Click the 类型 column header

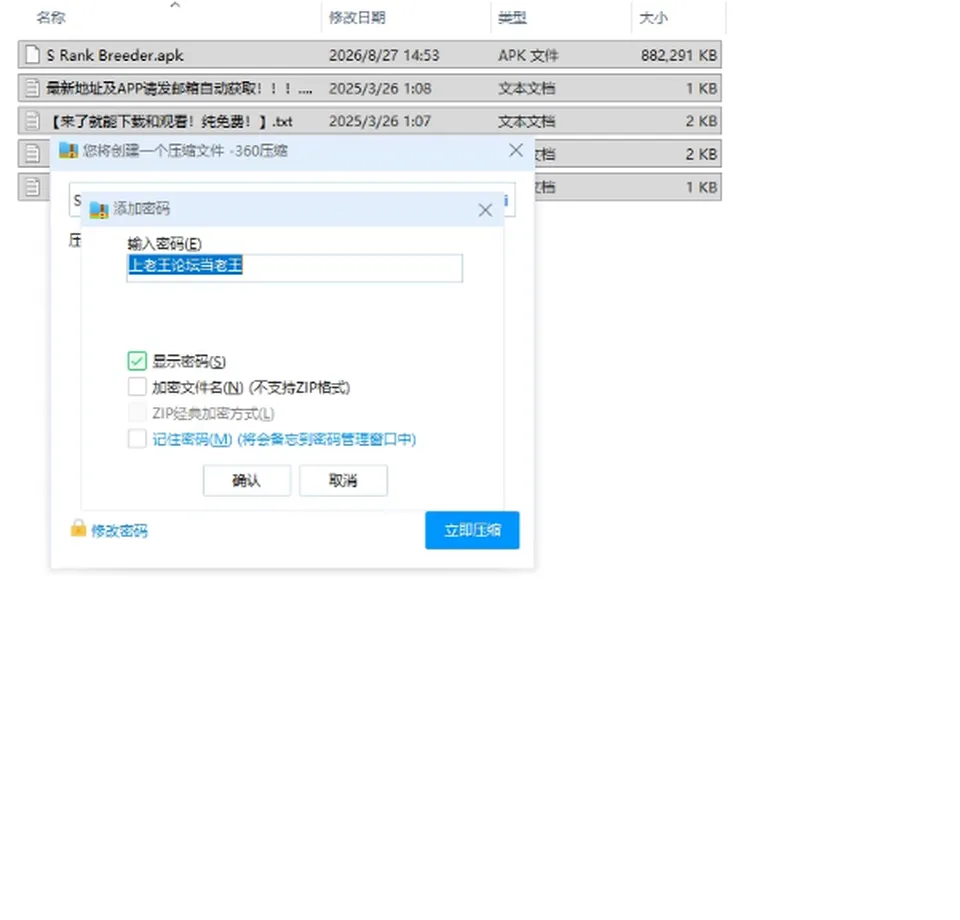coord(512,18)
